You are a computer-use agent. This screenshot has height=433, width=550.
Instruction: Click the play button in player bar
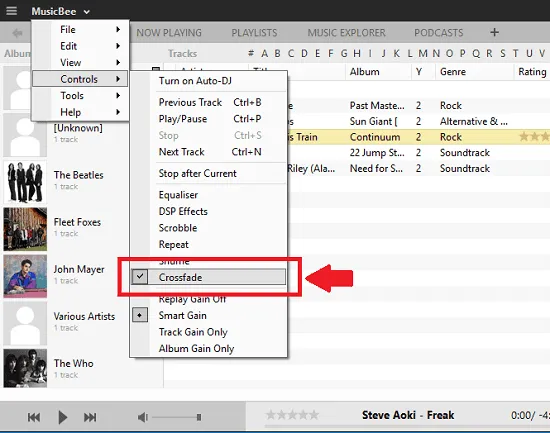click(62, 417)
